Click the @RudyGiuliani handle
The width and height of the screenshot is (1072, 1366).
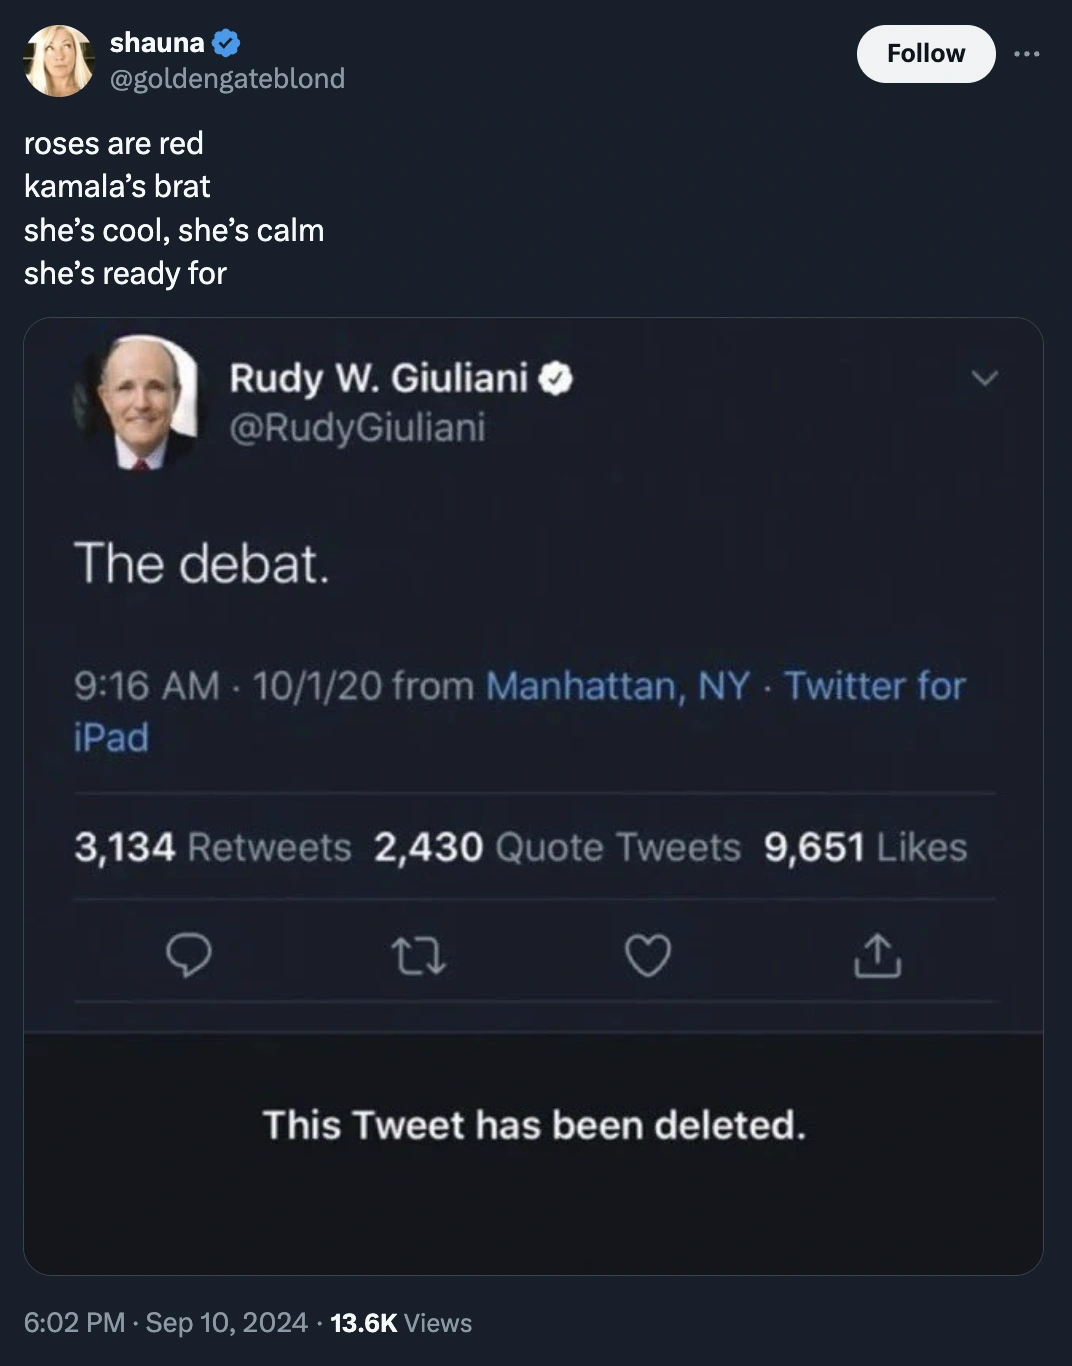[357, 427]
